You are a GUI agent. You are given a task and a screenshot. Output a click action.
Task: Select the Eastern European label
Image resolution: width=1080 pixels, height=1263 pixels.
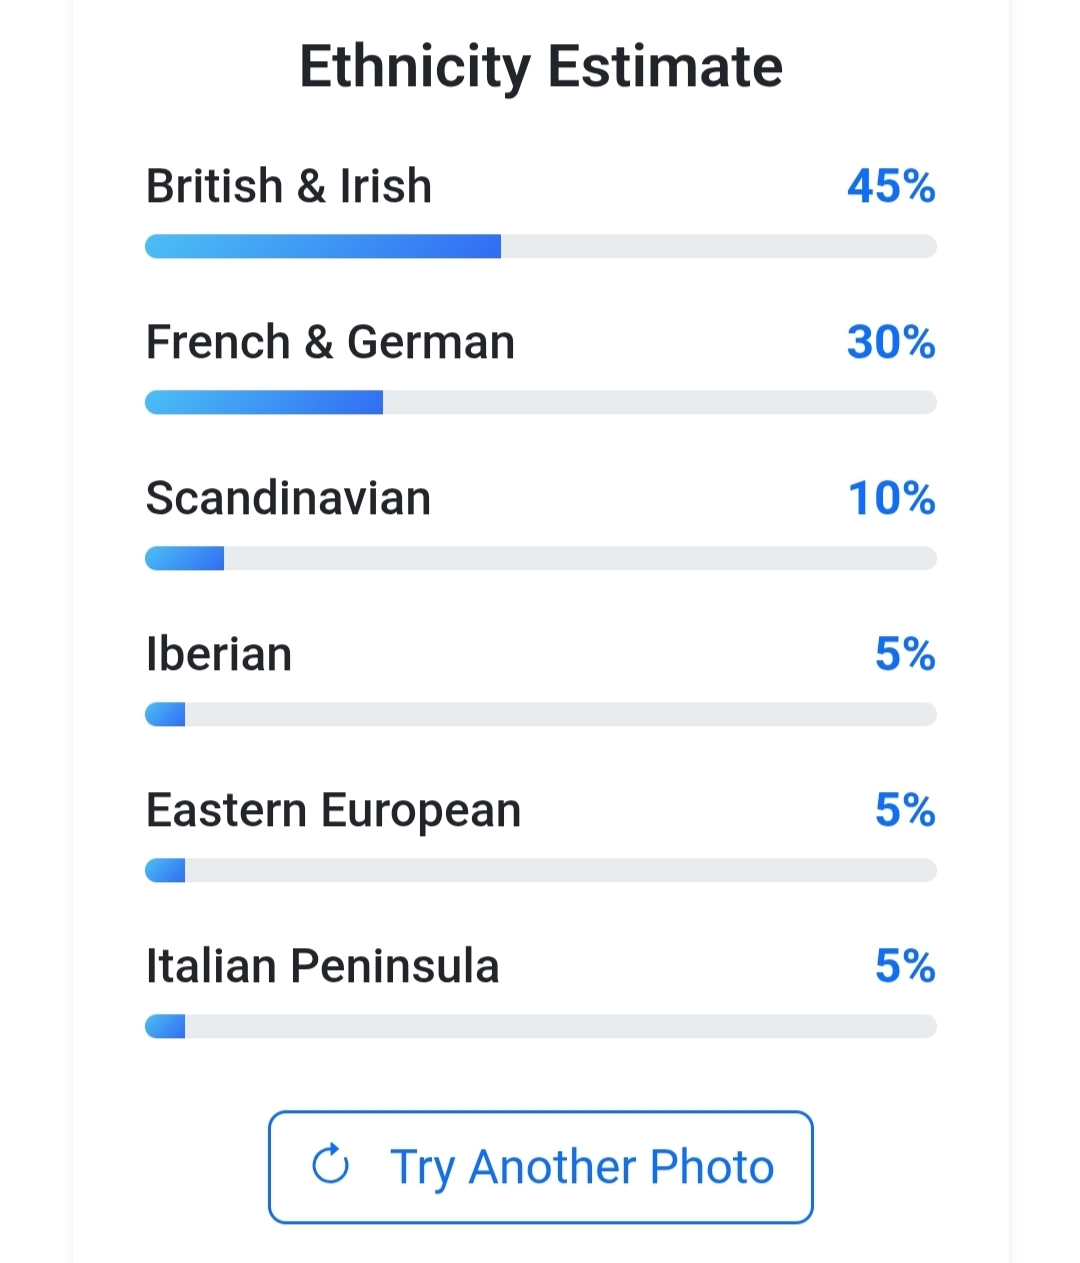[x=333, y=810]
